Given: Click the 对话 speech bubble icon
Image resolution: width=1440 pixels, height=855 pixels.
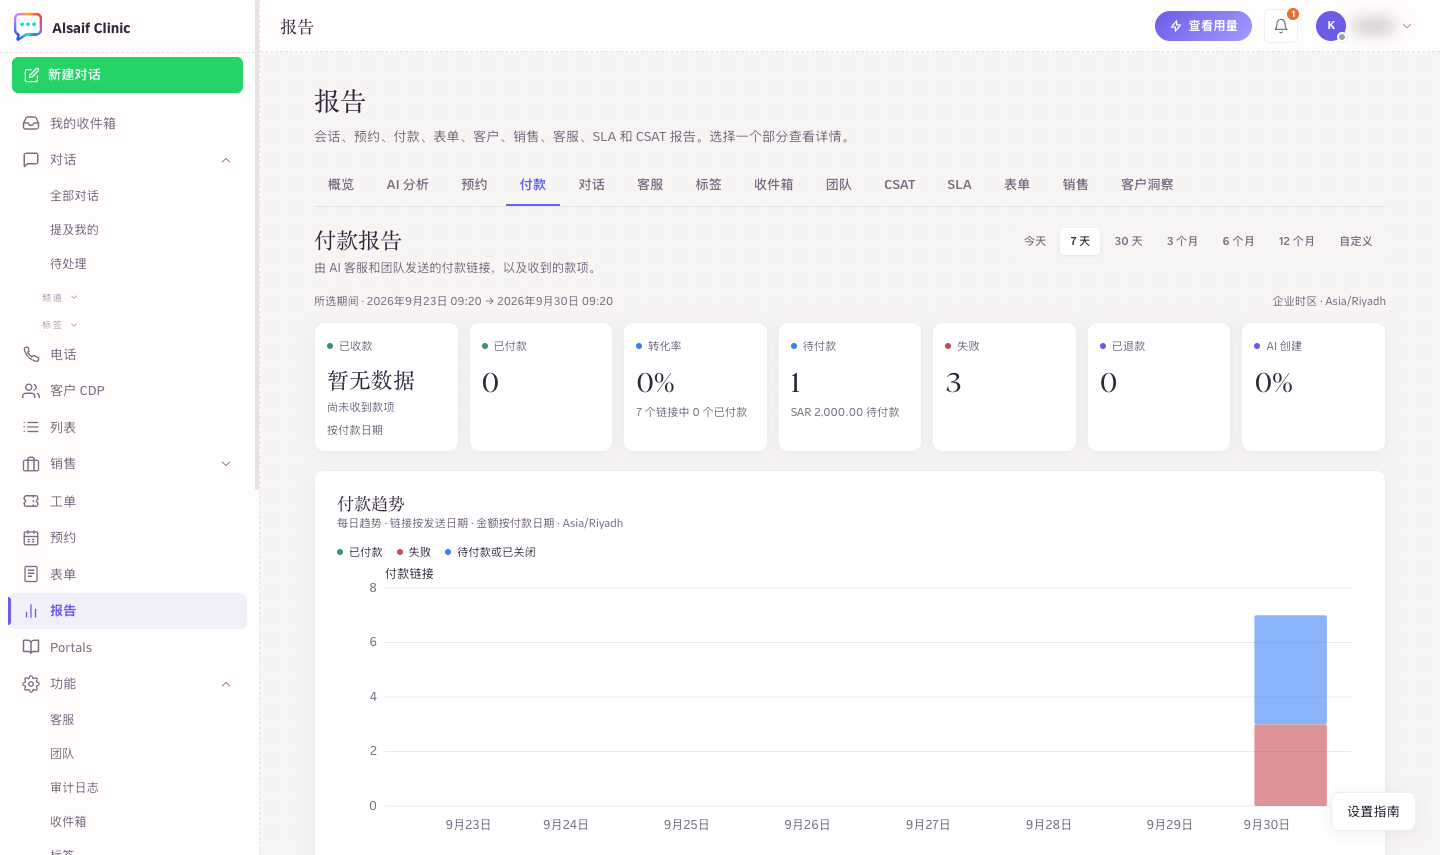Looking at the screenshot, I should (31, 159).
